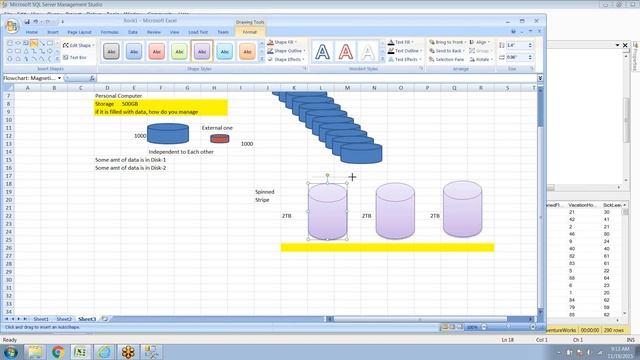Open the Edit Shape options
640x360 pixels.
[78, 45]
